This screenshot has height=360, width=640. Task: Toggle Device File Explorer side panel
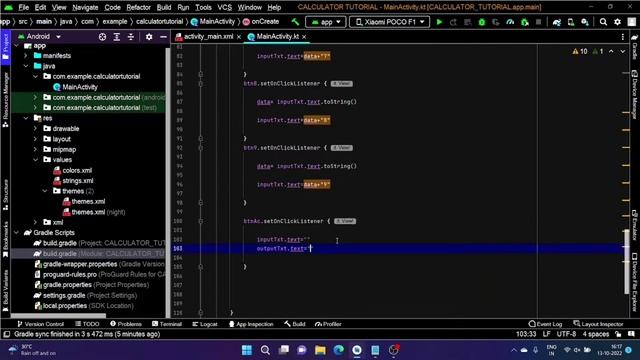(635, 282)
